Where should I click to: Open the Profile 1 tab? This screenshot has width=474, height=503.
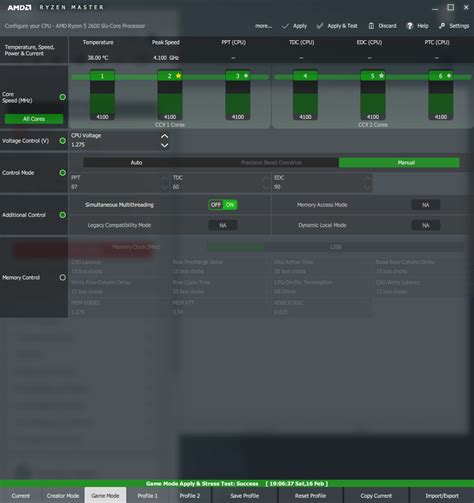pos(148,496)
